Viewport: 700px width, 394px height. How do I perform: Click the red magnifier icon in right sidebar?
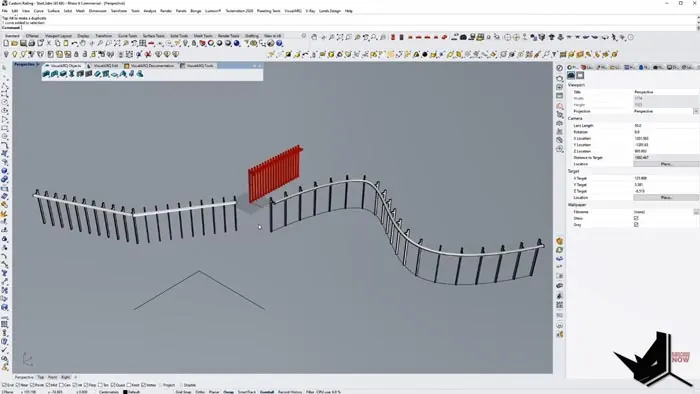559,106
